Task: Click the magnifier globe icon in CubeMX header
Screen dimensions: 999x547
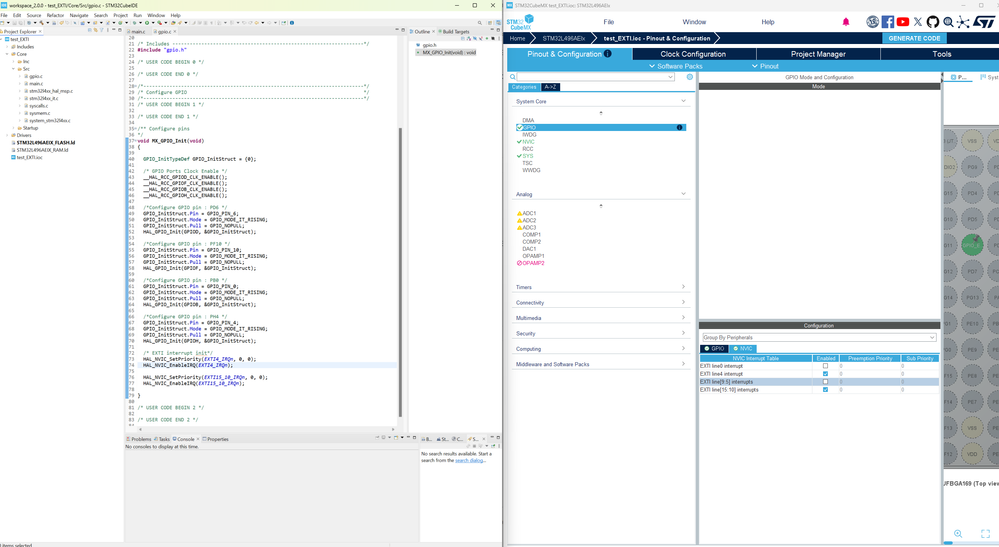Action: coord(948,22)
